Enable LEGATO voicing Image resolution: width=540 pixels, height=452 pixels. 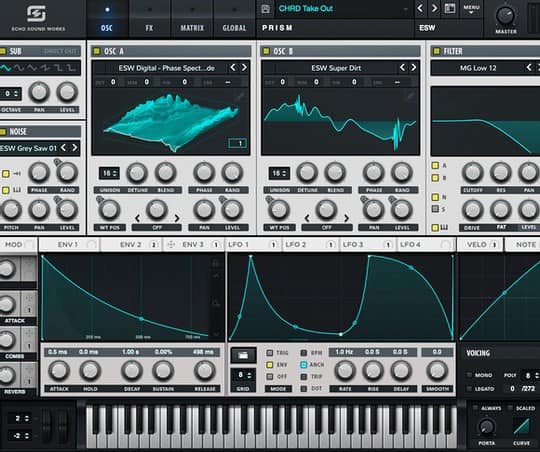pyautogui.click(x=469, y=389)
